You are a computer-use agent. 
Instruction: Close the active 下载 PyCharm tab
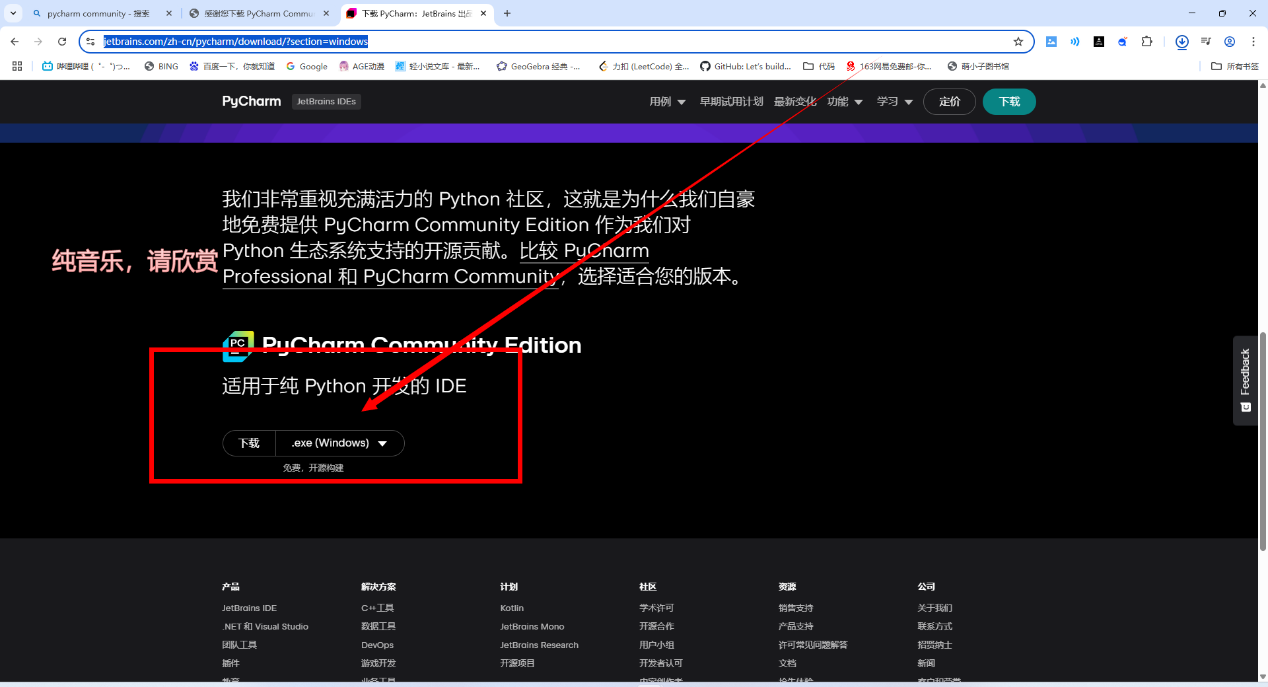tap(484, 13)
